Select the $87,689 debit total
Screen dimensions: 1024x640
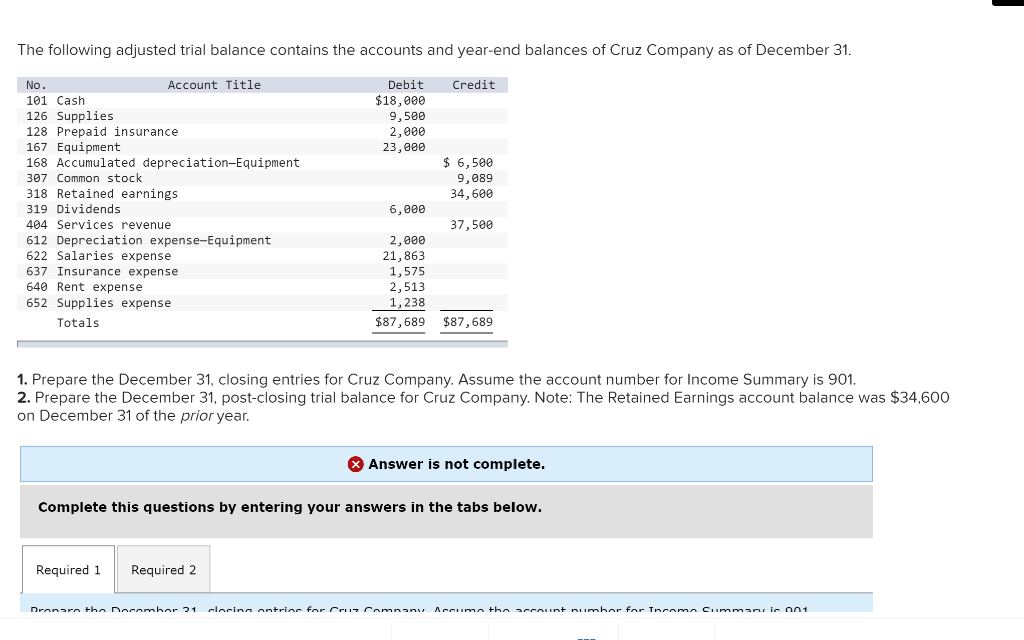pyautogui.click(x=400, y=322)
